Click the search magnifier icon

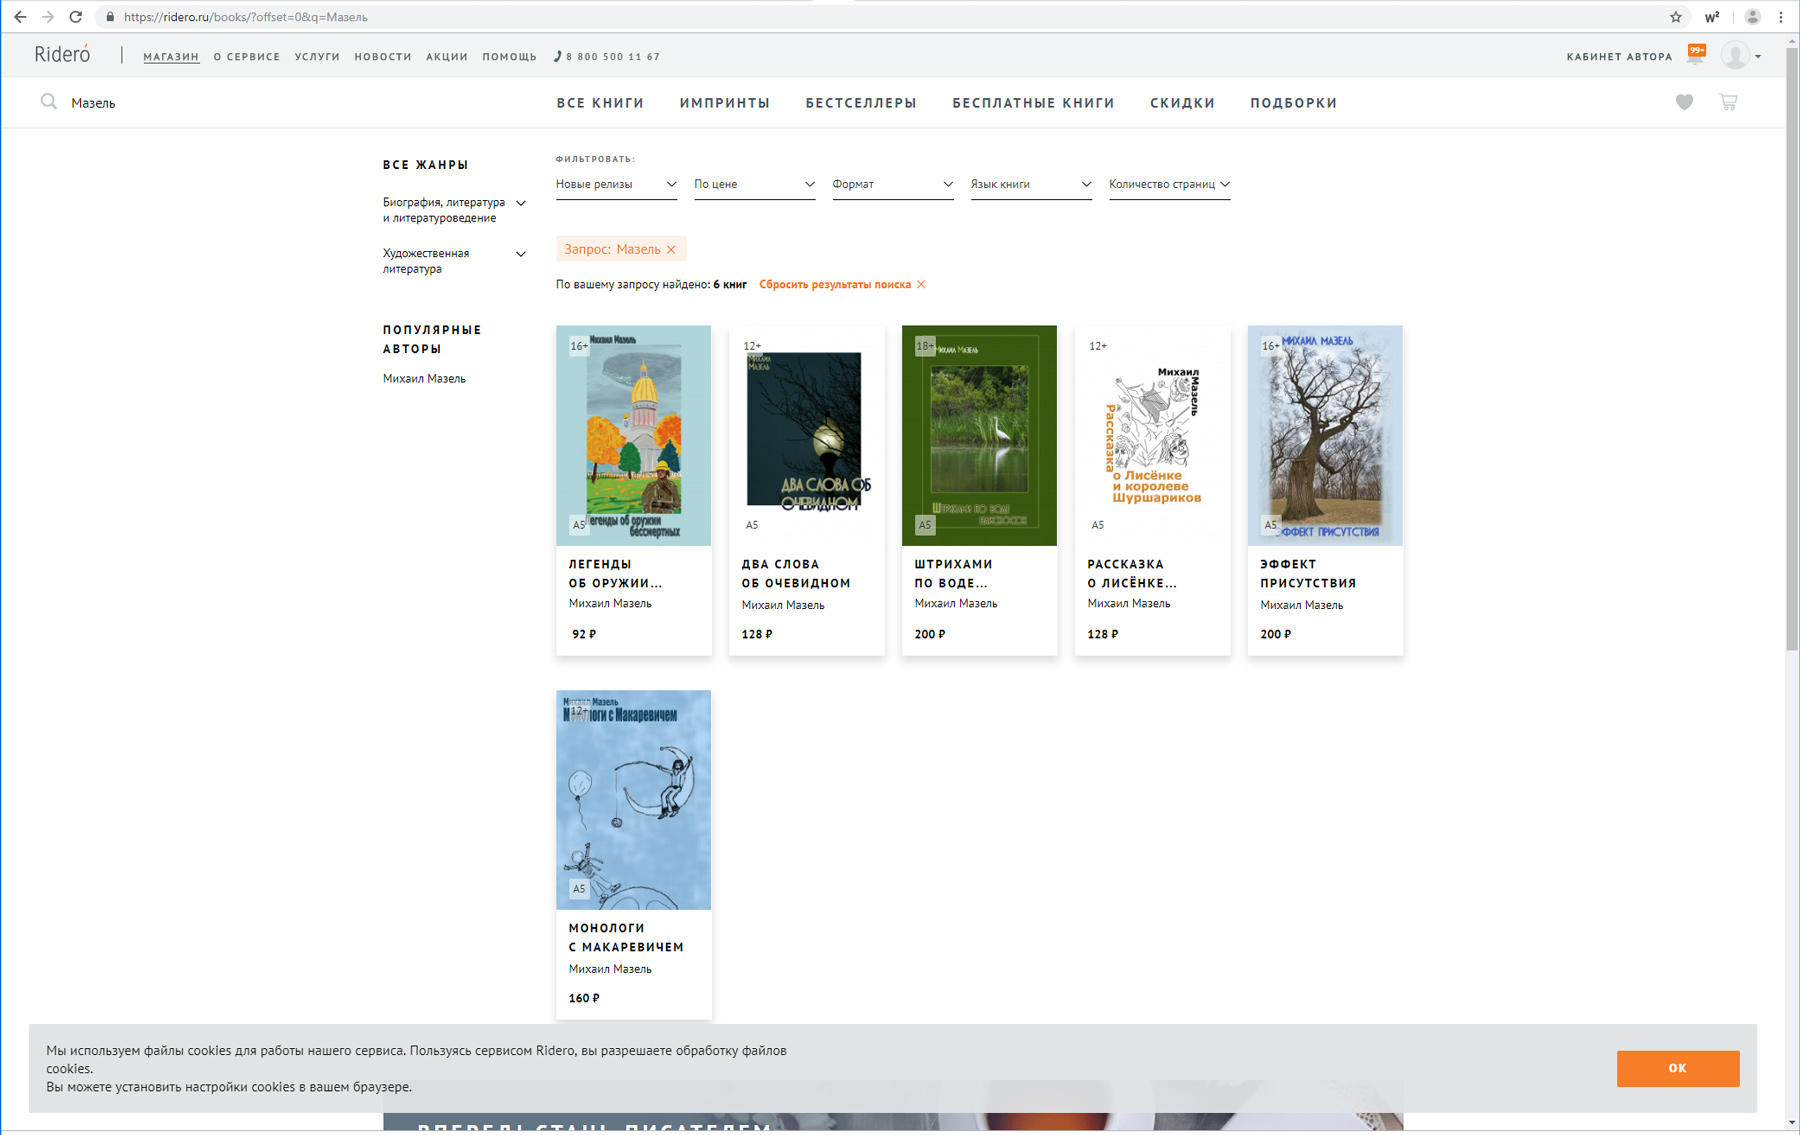(x=48, y=102)
